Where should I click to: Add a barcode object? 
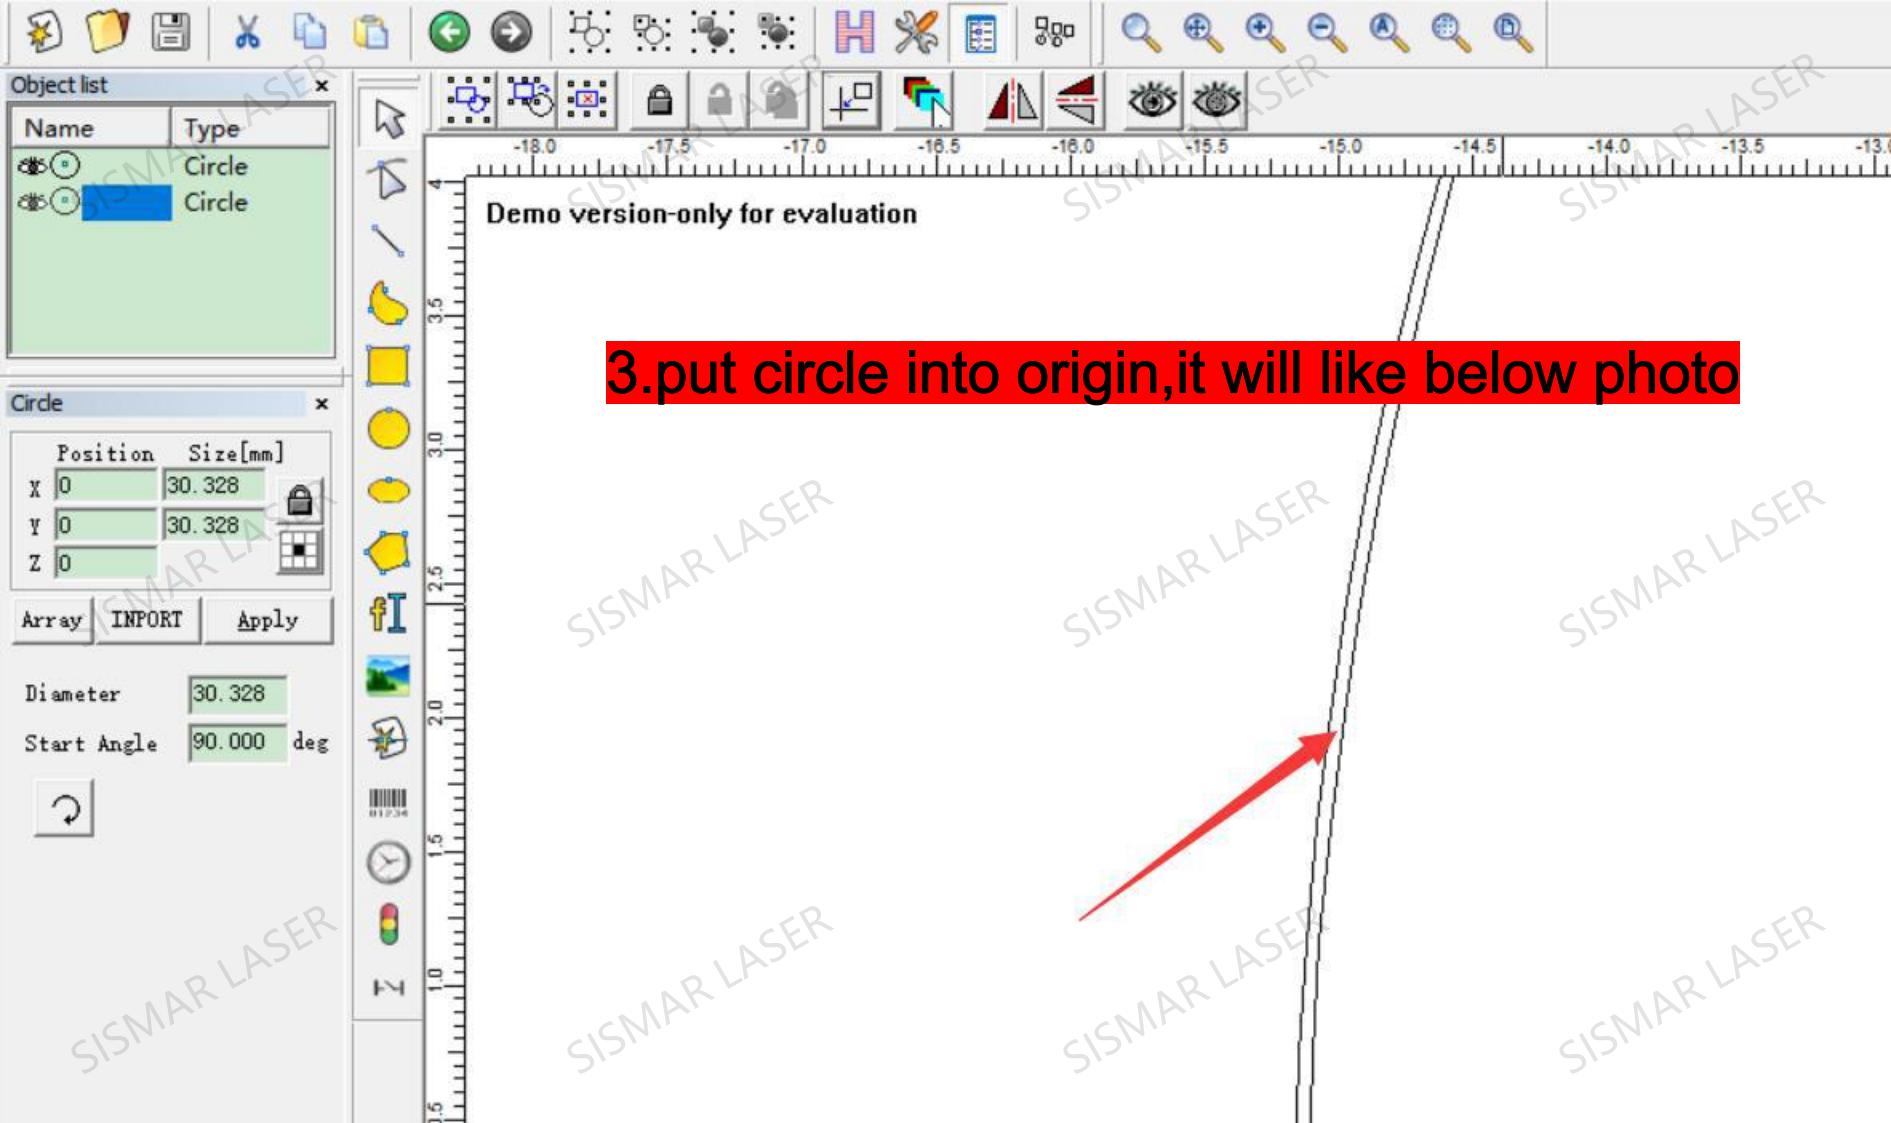(388, 801)
